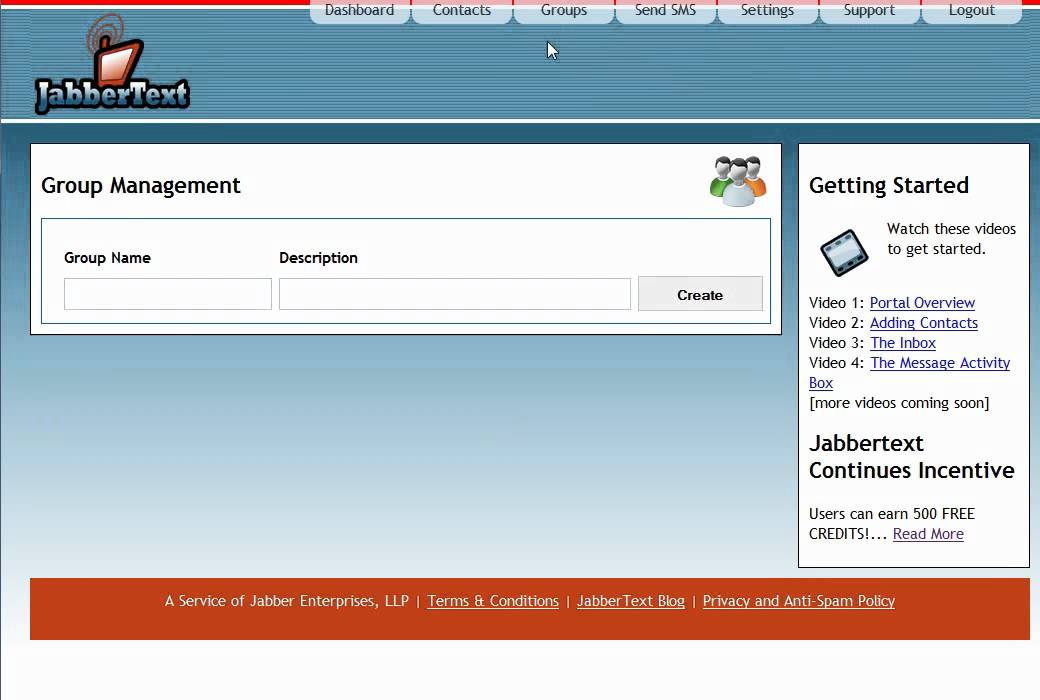The height and width of the screenshot is (700, 1040).
Task: Click the Getting Started heading
Action: 889,185
